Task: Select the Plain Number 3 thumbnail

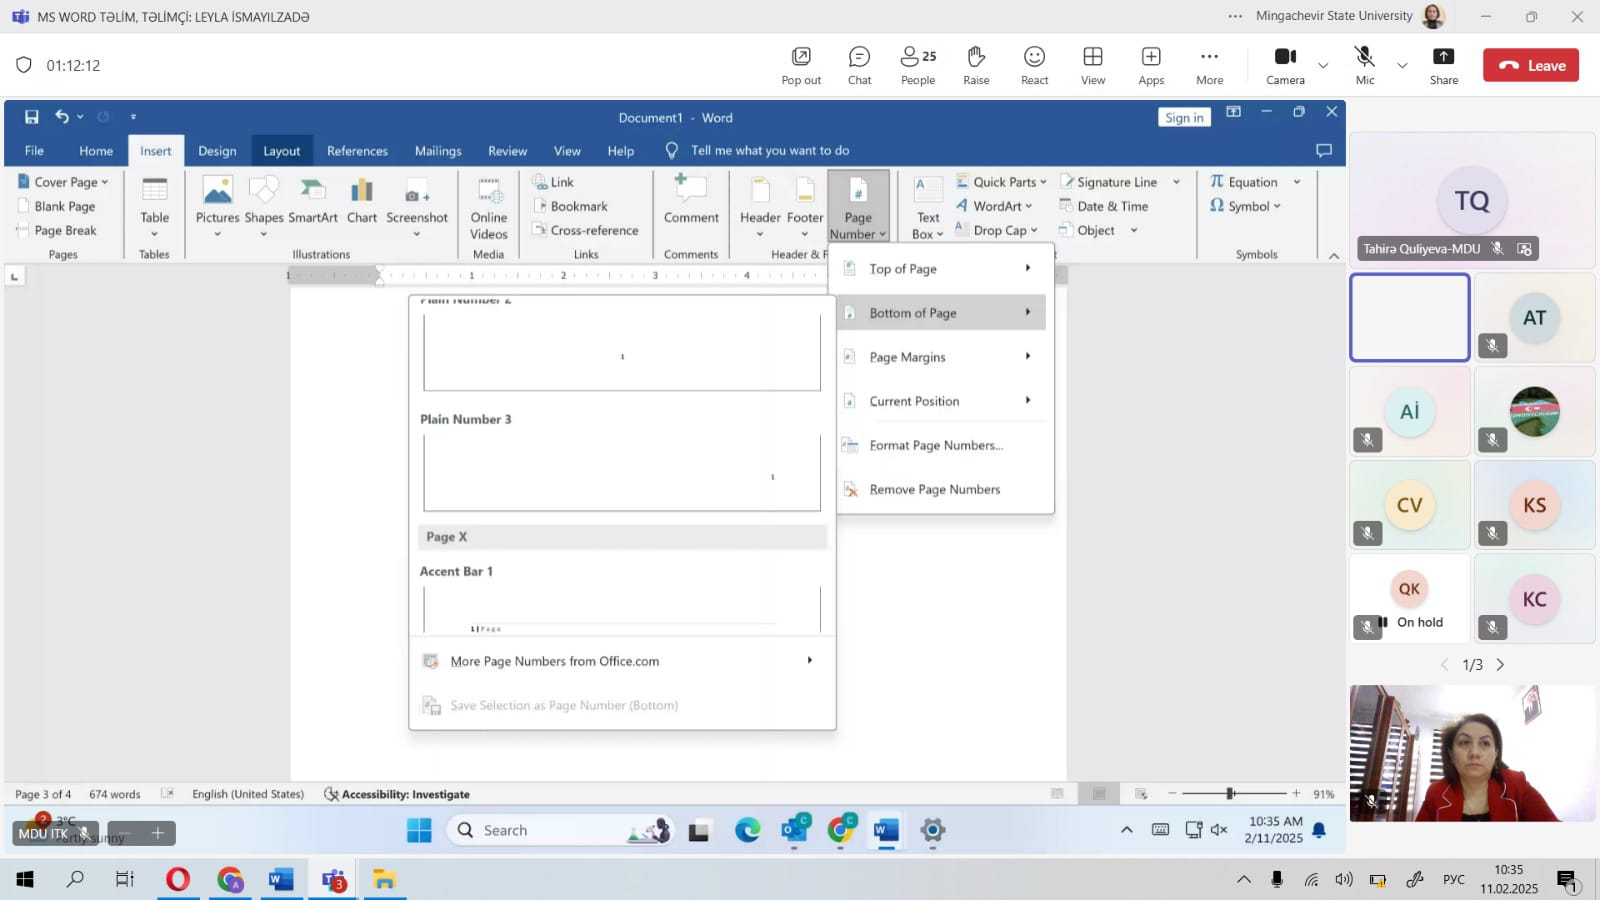Action: point(622,471)
